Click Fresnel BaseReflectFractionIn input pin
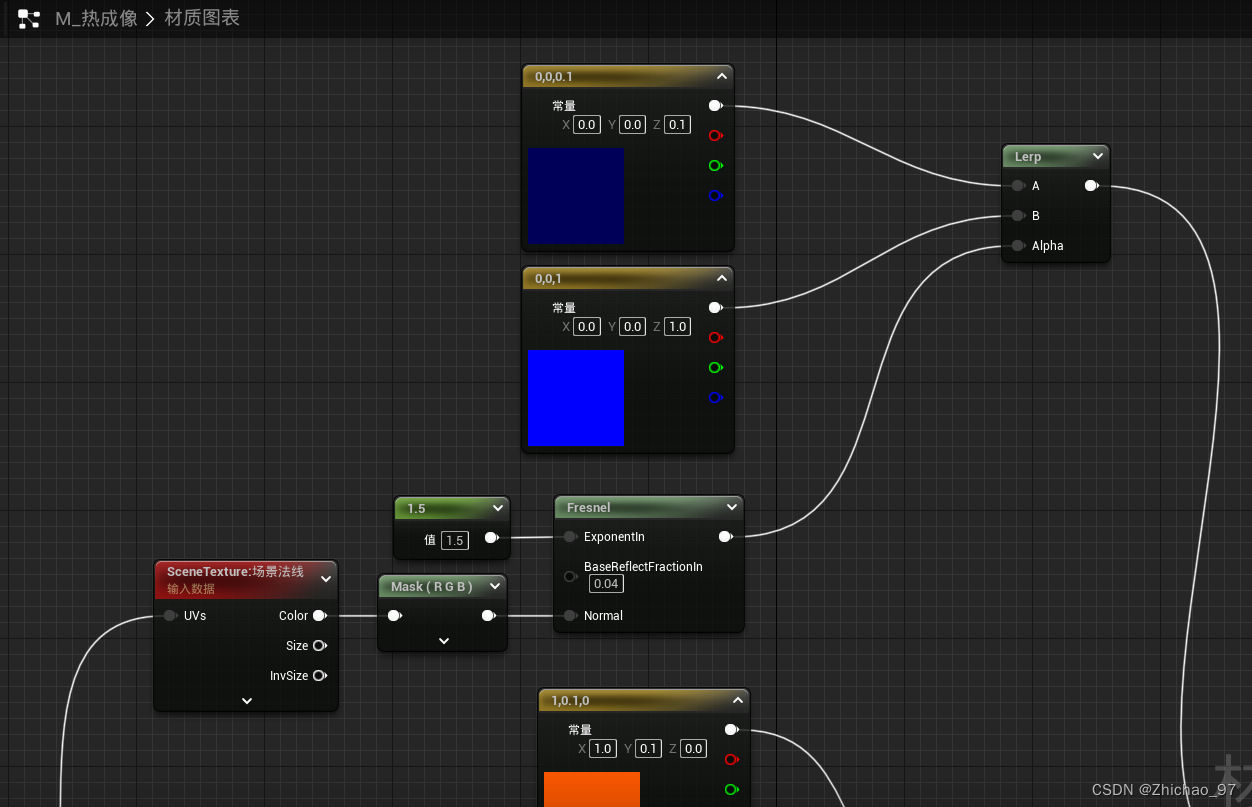The width and height of the screenshot is (1252, 807). (x=570, y=576)
